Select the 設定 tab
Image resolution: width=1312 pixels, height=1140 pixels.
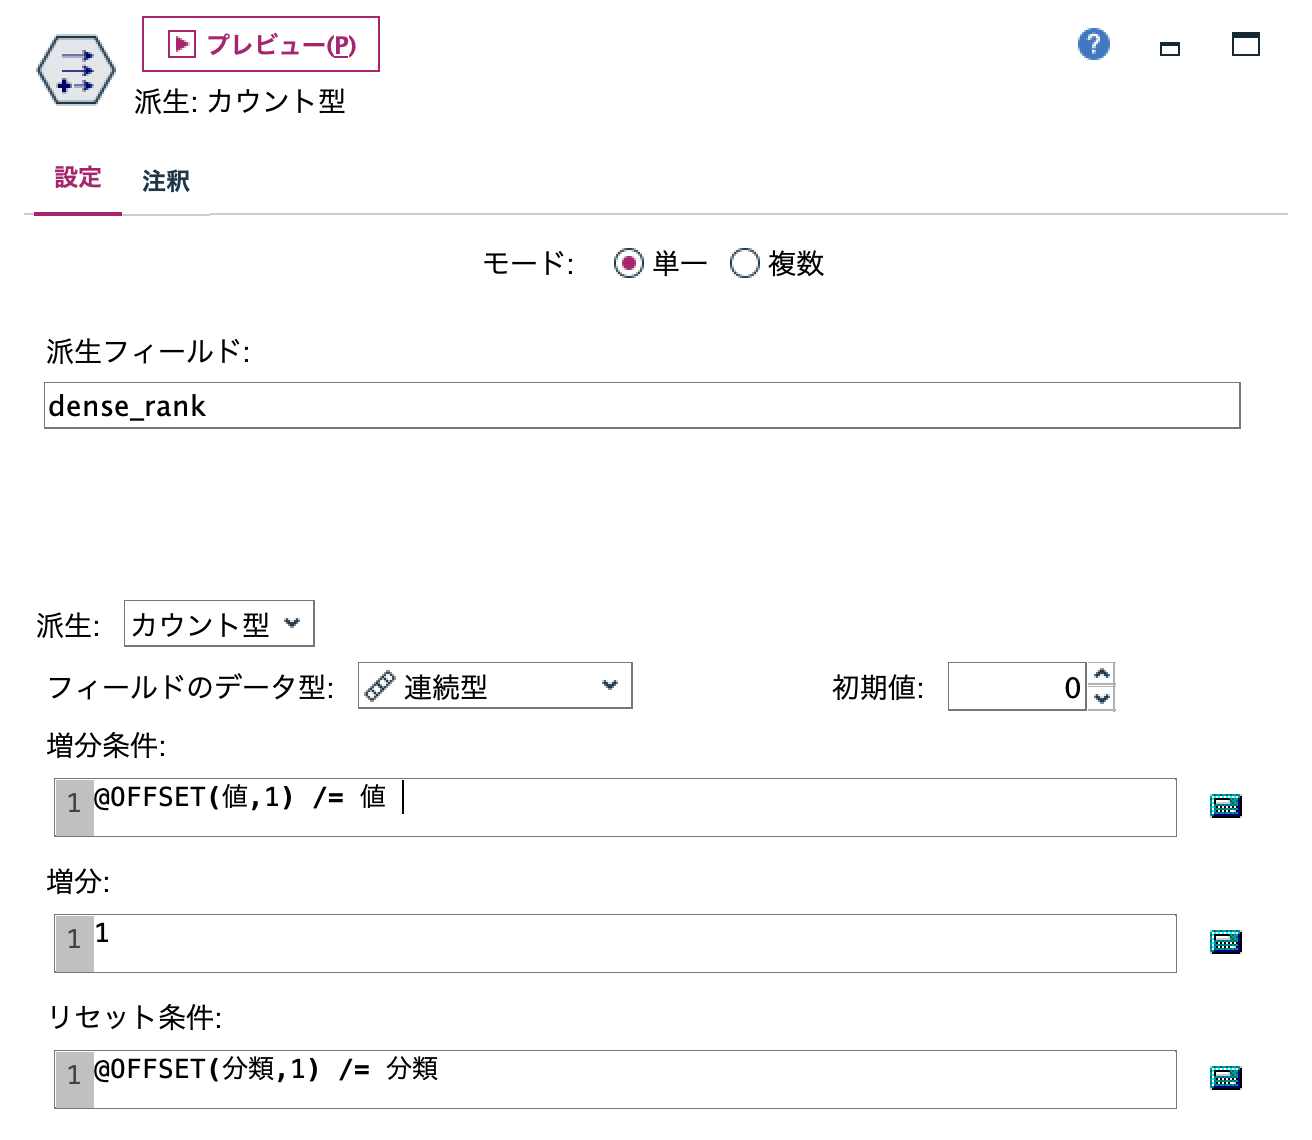tap(77, 178)
